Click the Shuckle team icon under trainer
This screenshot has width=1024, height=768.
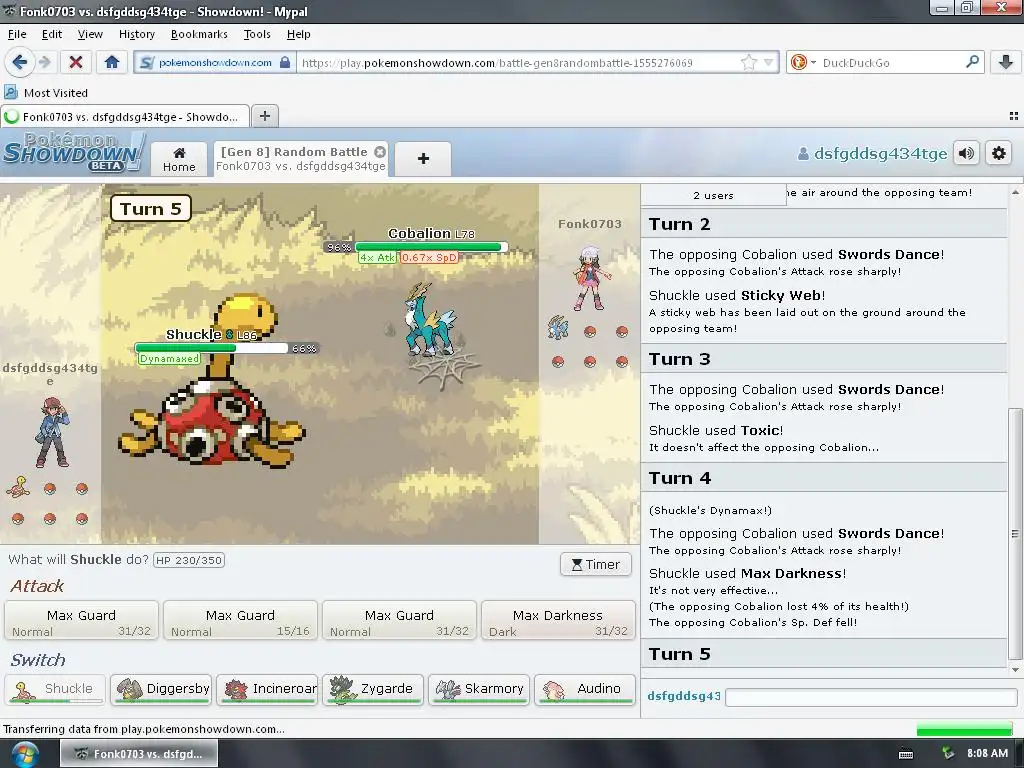click(x=18, y=487)
